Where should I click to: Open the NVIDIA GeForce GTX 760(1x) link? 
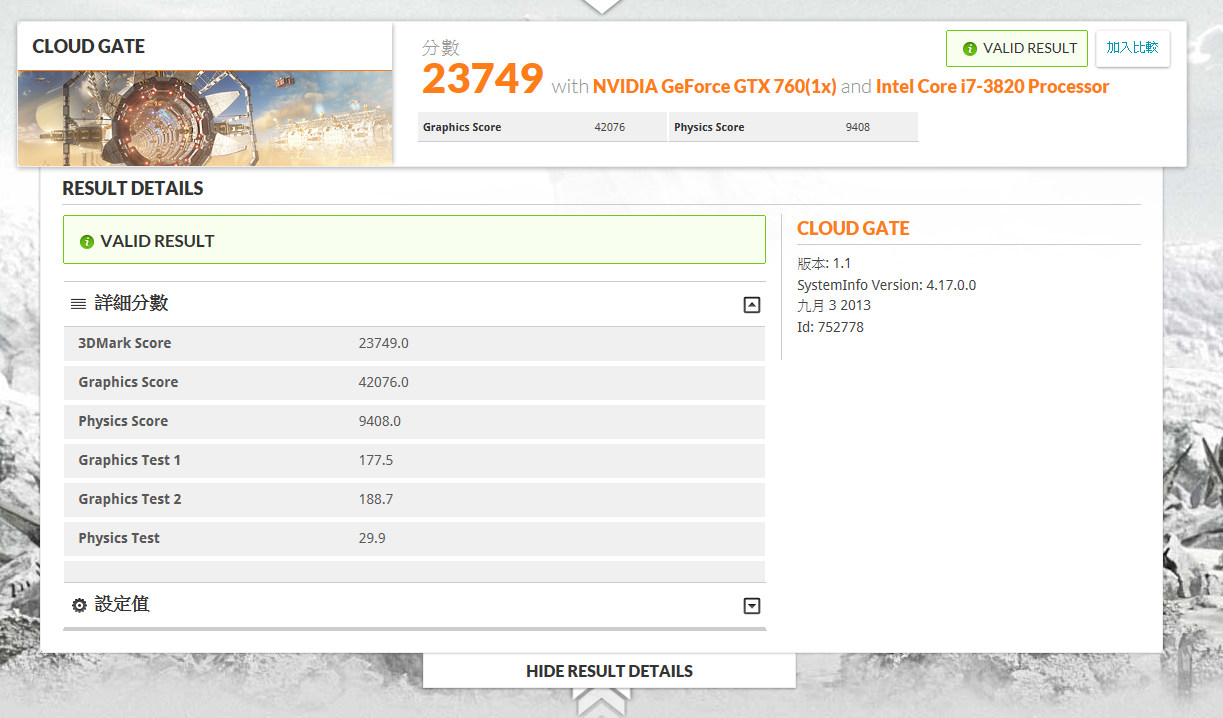[714, 87]
